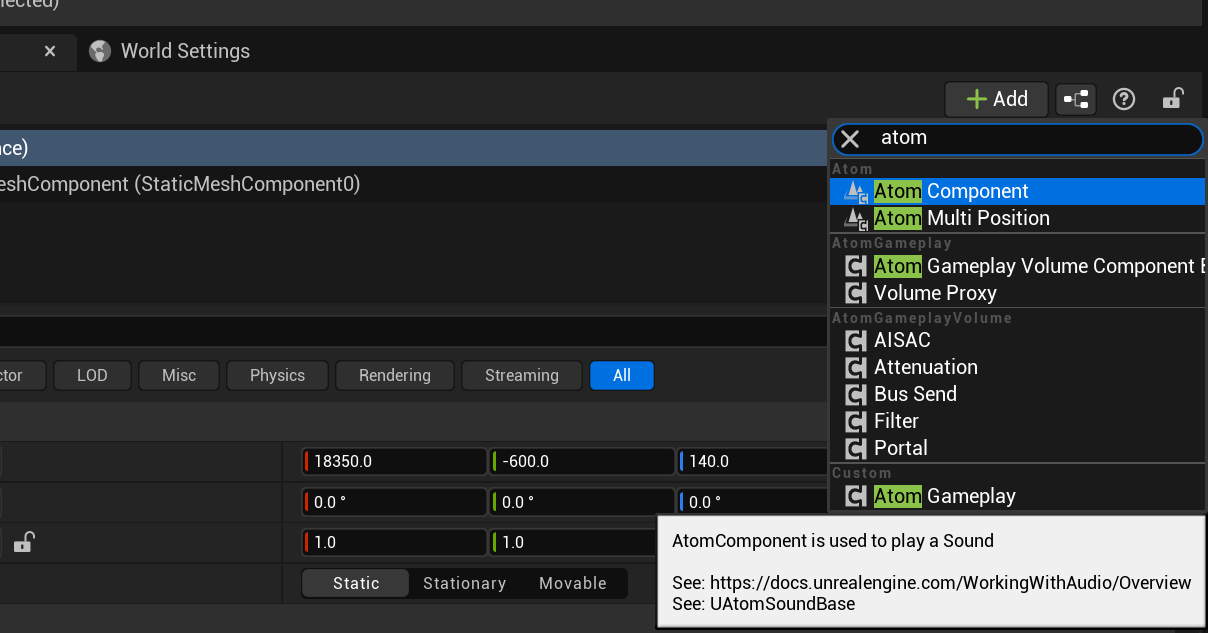This screenshot has width=1208, height=633.
Task: Select the Bus Send component
Action: point(1017,394)
